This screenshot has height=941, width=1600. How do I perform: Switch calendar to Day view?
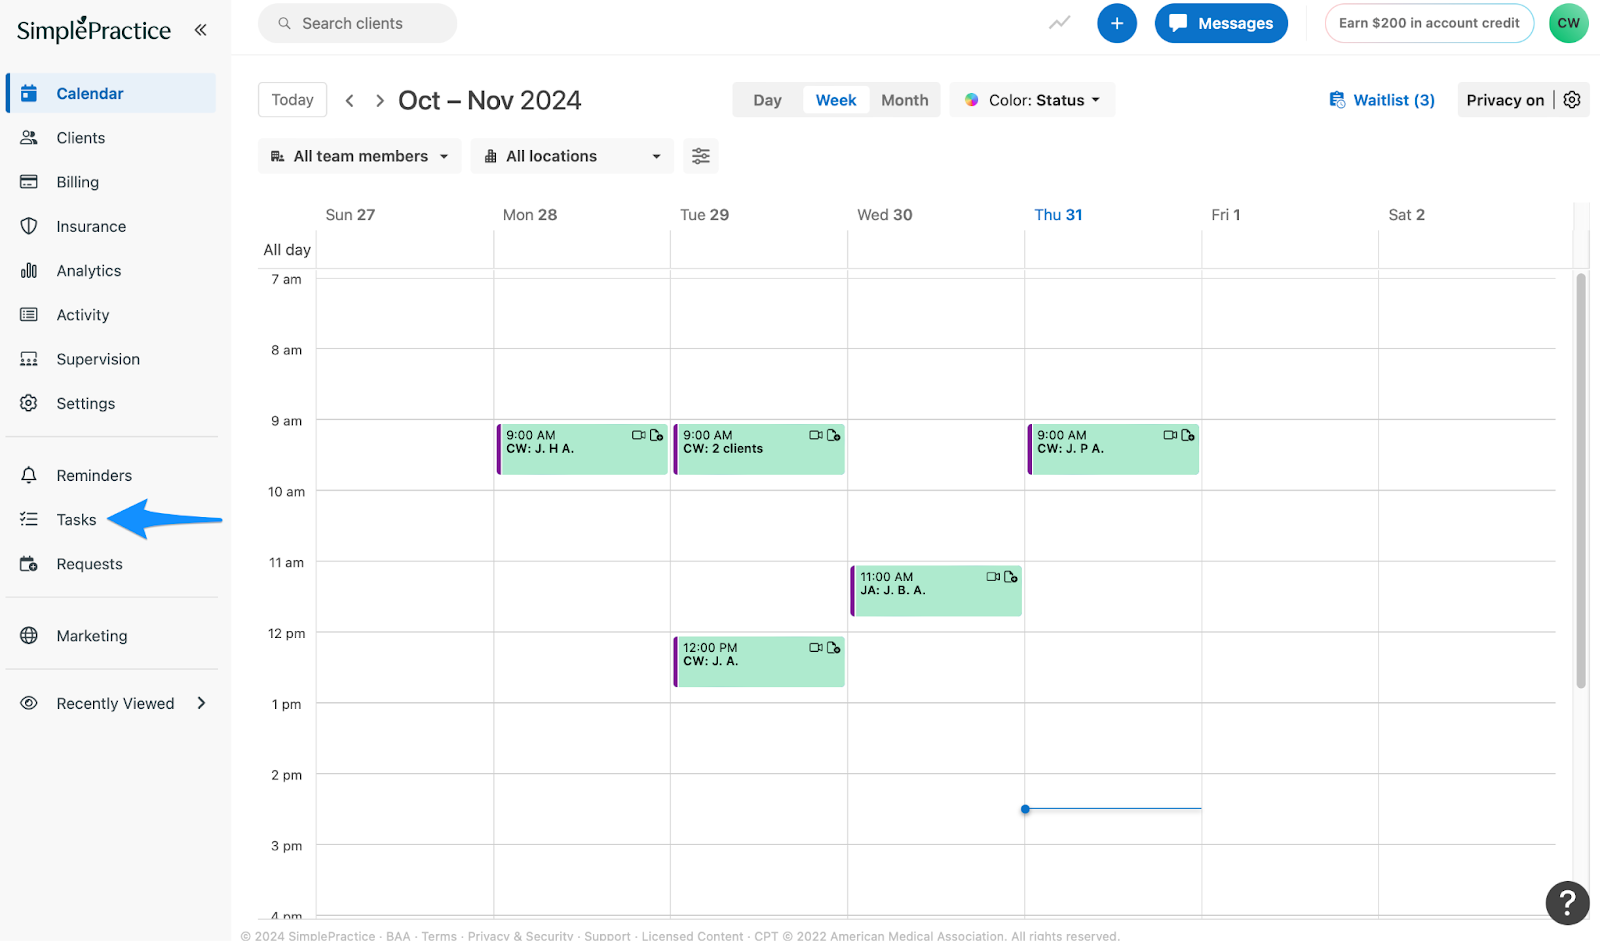[x=767, y=100]
